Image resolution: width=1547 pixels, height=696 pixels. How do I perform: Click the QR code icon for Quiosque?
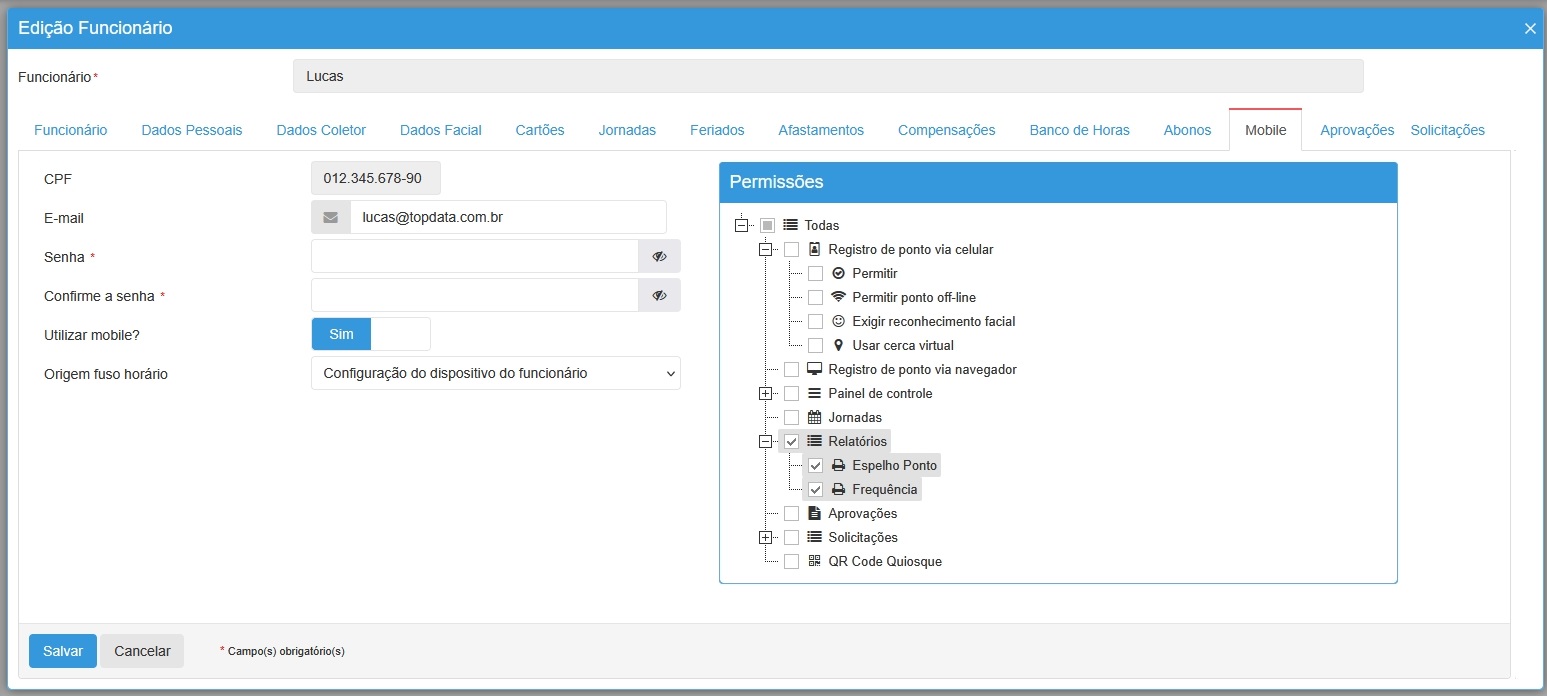[814, 561]
